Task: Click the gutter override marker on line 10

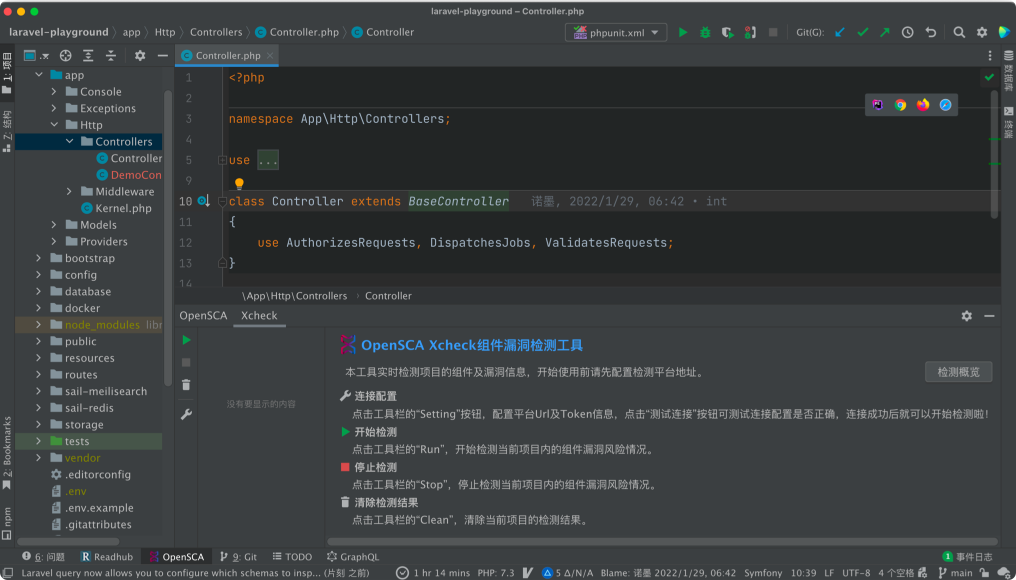Action: tap(203, 202)
